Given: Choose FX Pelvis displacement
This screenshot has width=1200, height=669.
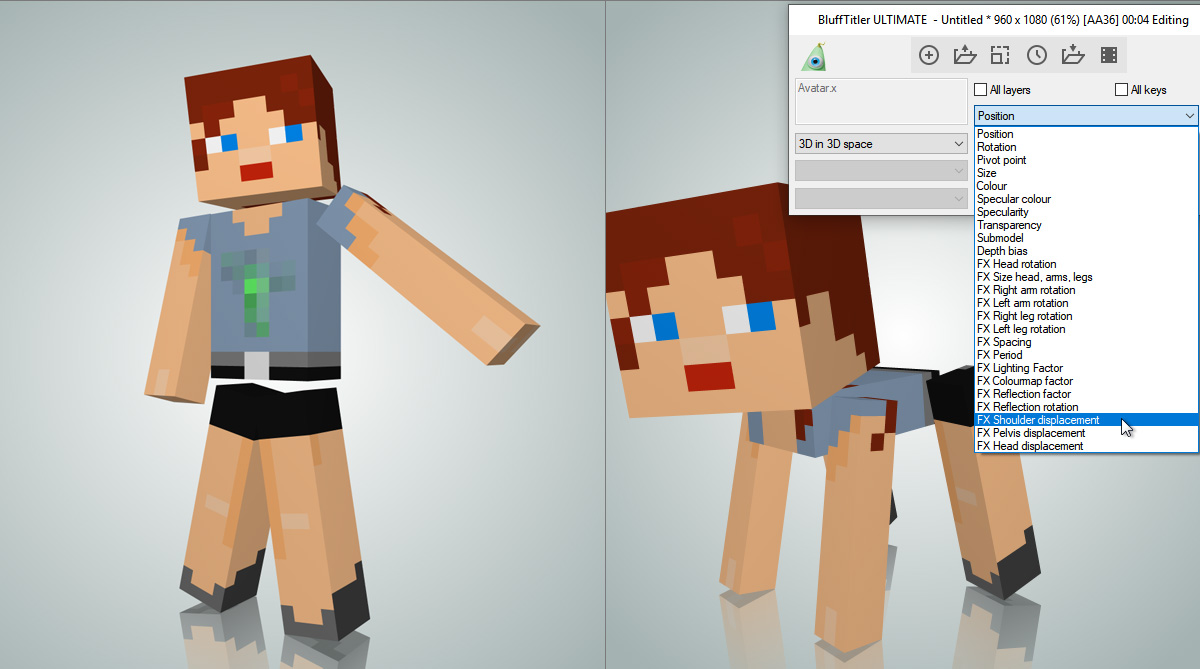Looking at the screenshot, I should pos(1086,433).
